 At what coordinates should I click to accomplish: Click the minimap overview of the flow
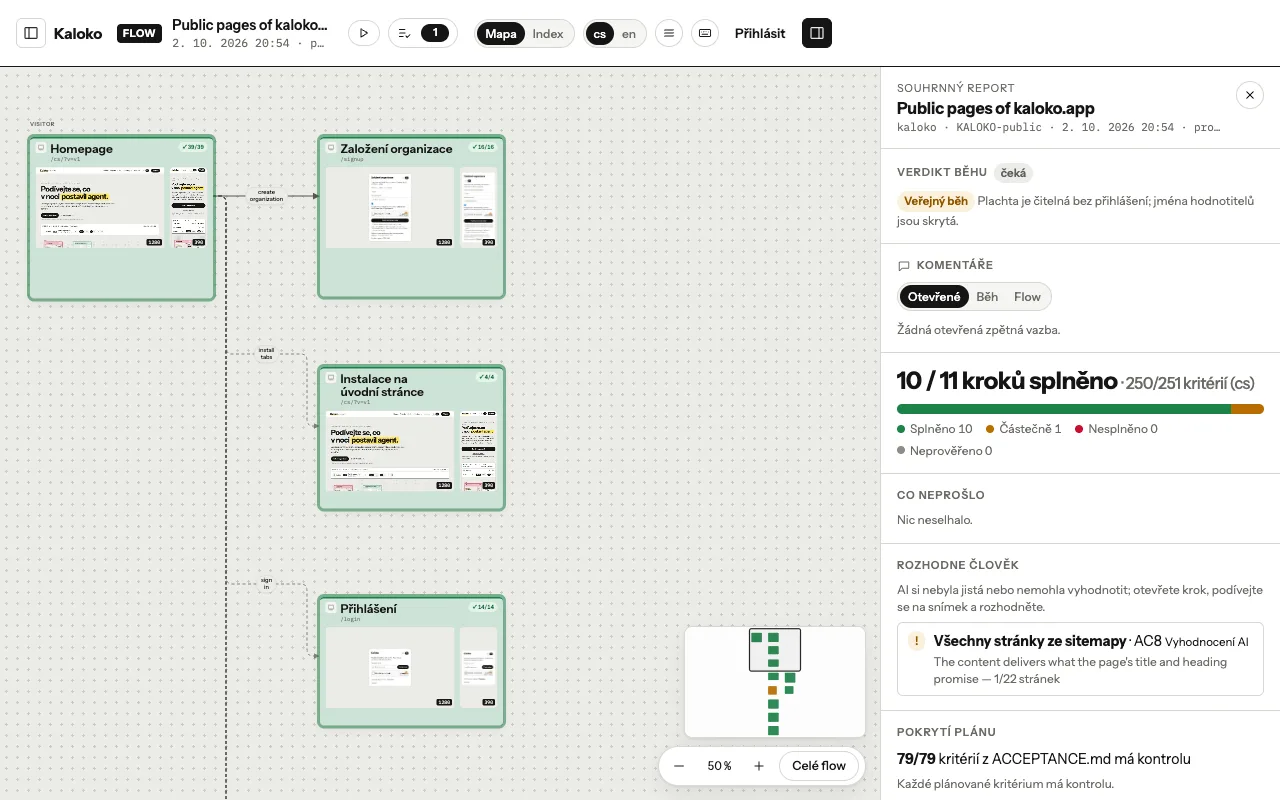click(775, 682)
